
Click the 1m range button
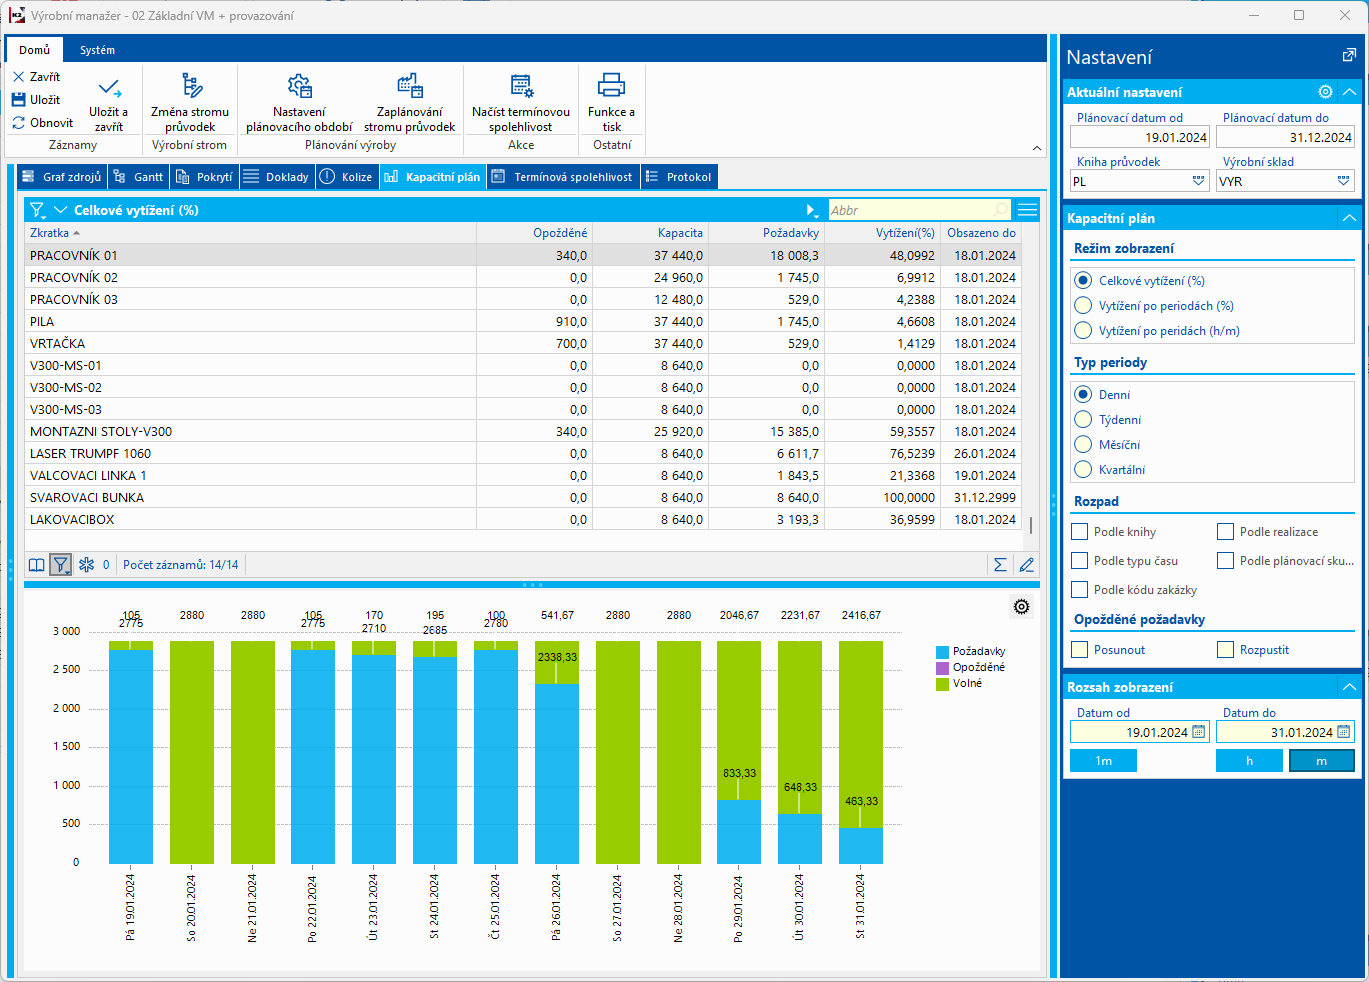pyautogui.click(x=1103, y=761)
